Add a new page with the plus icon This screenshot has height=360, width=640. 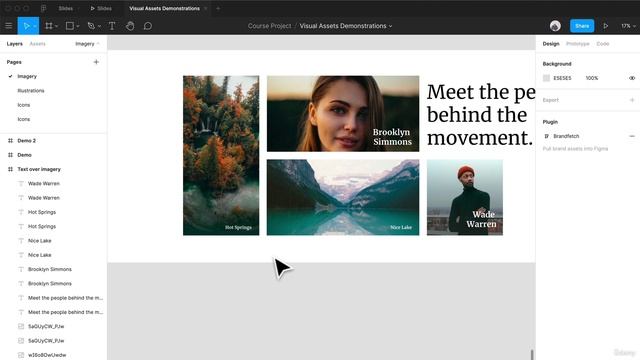click(96, 62)
